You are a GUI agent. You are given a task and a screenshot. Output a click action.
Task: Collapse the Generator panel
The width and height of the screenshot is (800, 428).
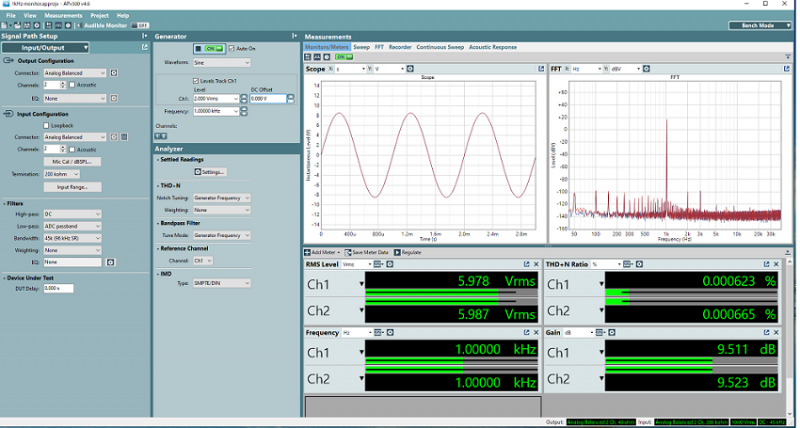[294, 36]
